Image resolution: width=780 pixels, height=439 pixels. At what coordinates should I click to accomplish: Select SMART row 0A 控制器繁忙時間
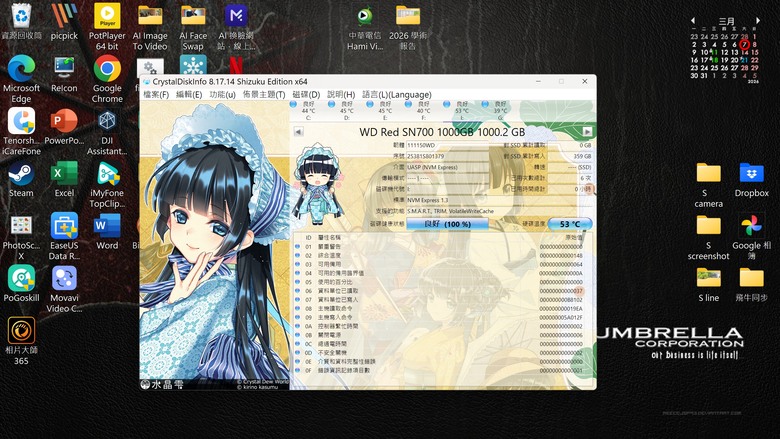pyautogui.click(x=441, y=326)
